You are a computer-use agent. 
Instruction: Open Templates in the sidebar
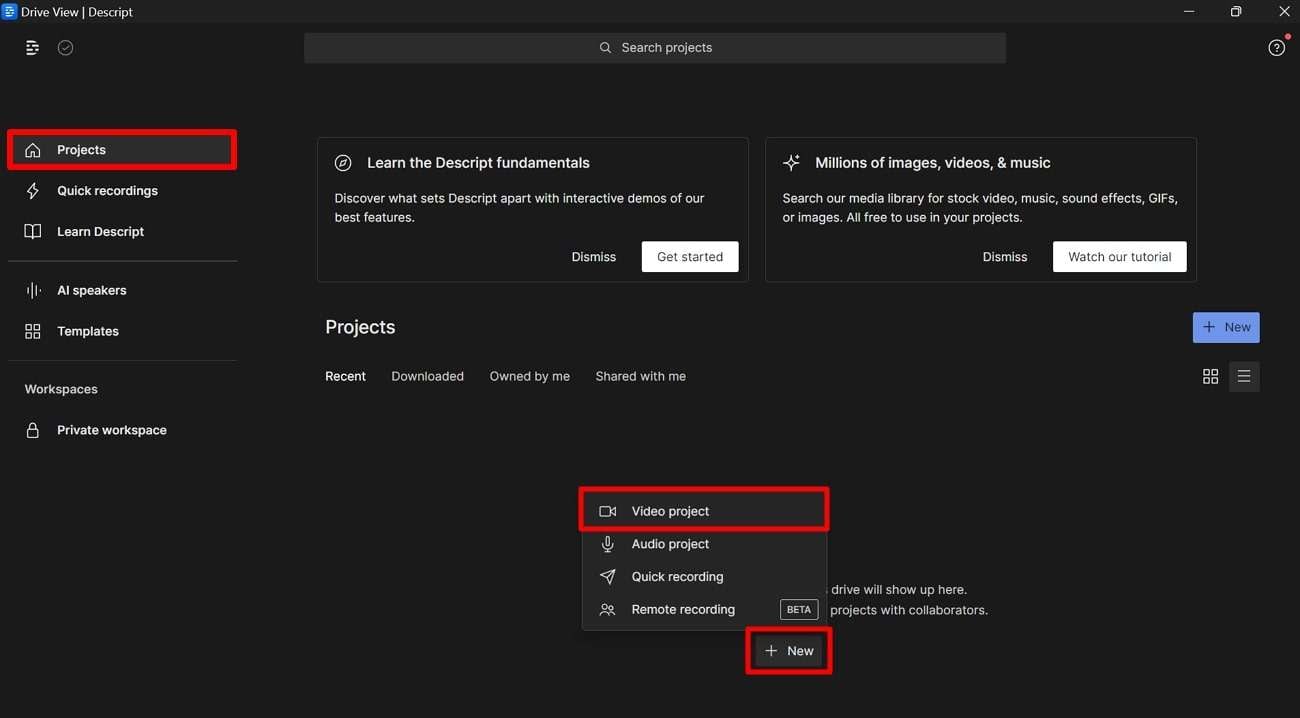(122, 331)
